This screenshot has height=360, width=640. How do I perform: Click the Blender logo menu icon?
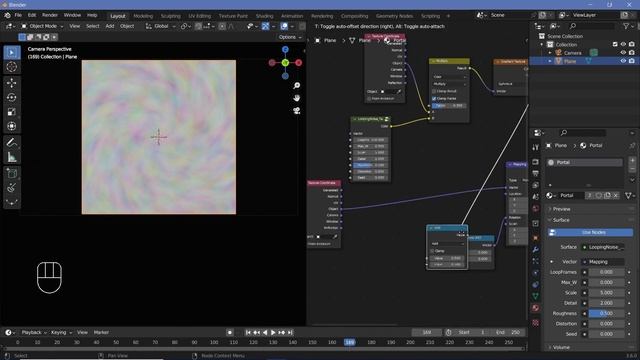tap(7, 15)
